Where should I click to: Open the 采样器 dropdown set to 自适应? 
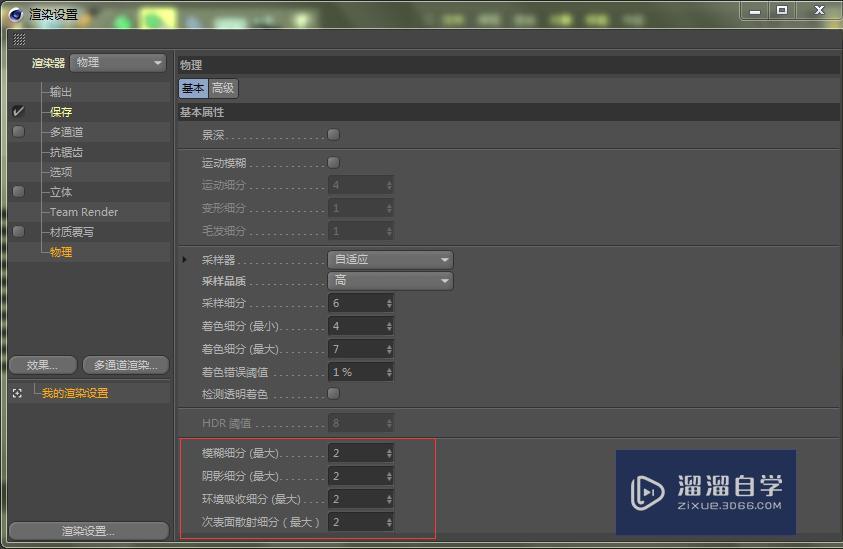[x=390, y=260]
